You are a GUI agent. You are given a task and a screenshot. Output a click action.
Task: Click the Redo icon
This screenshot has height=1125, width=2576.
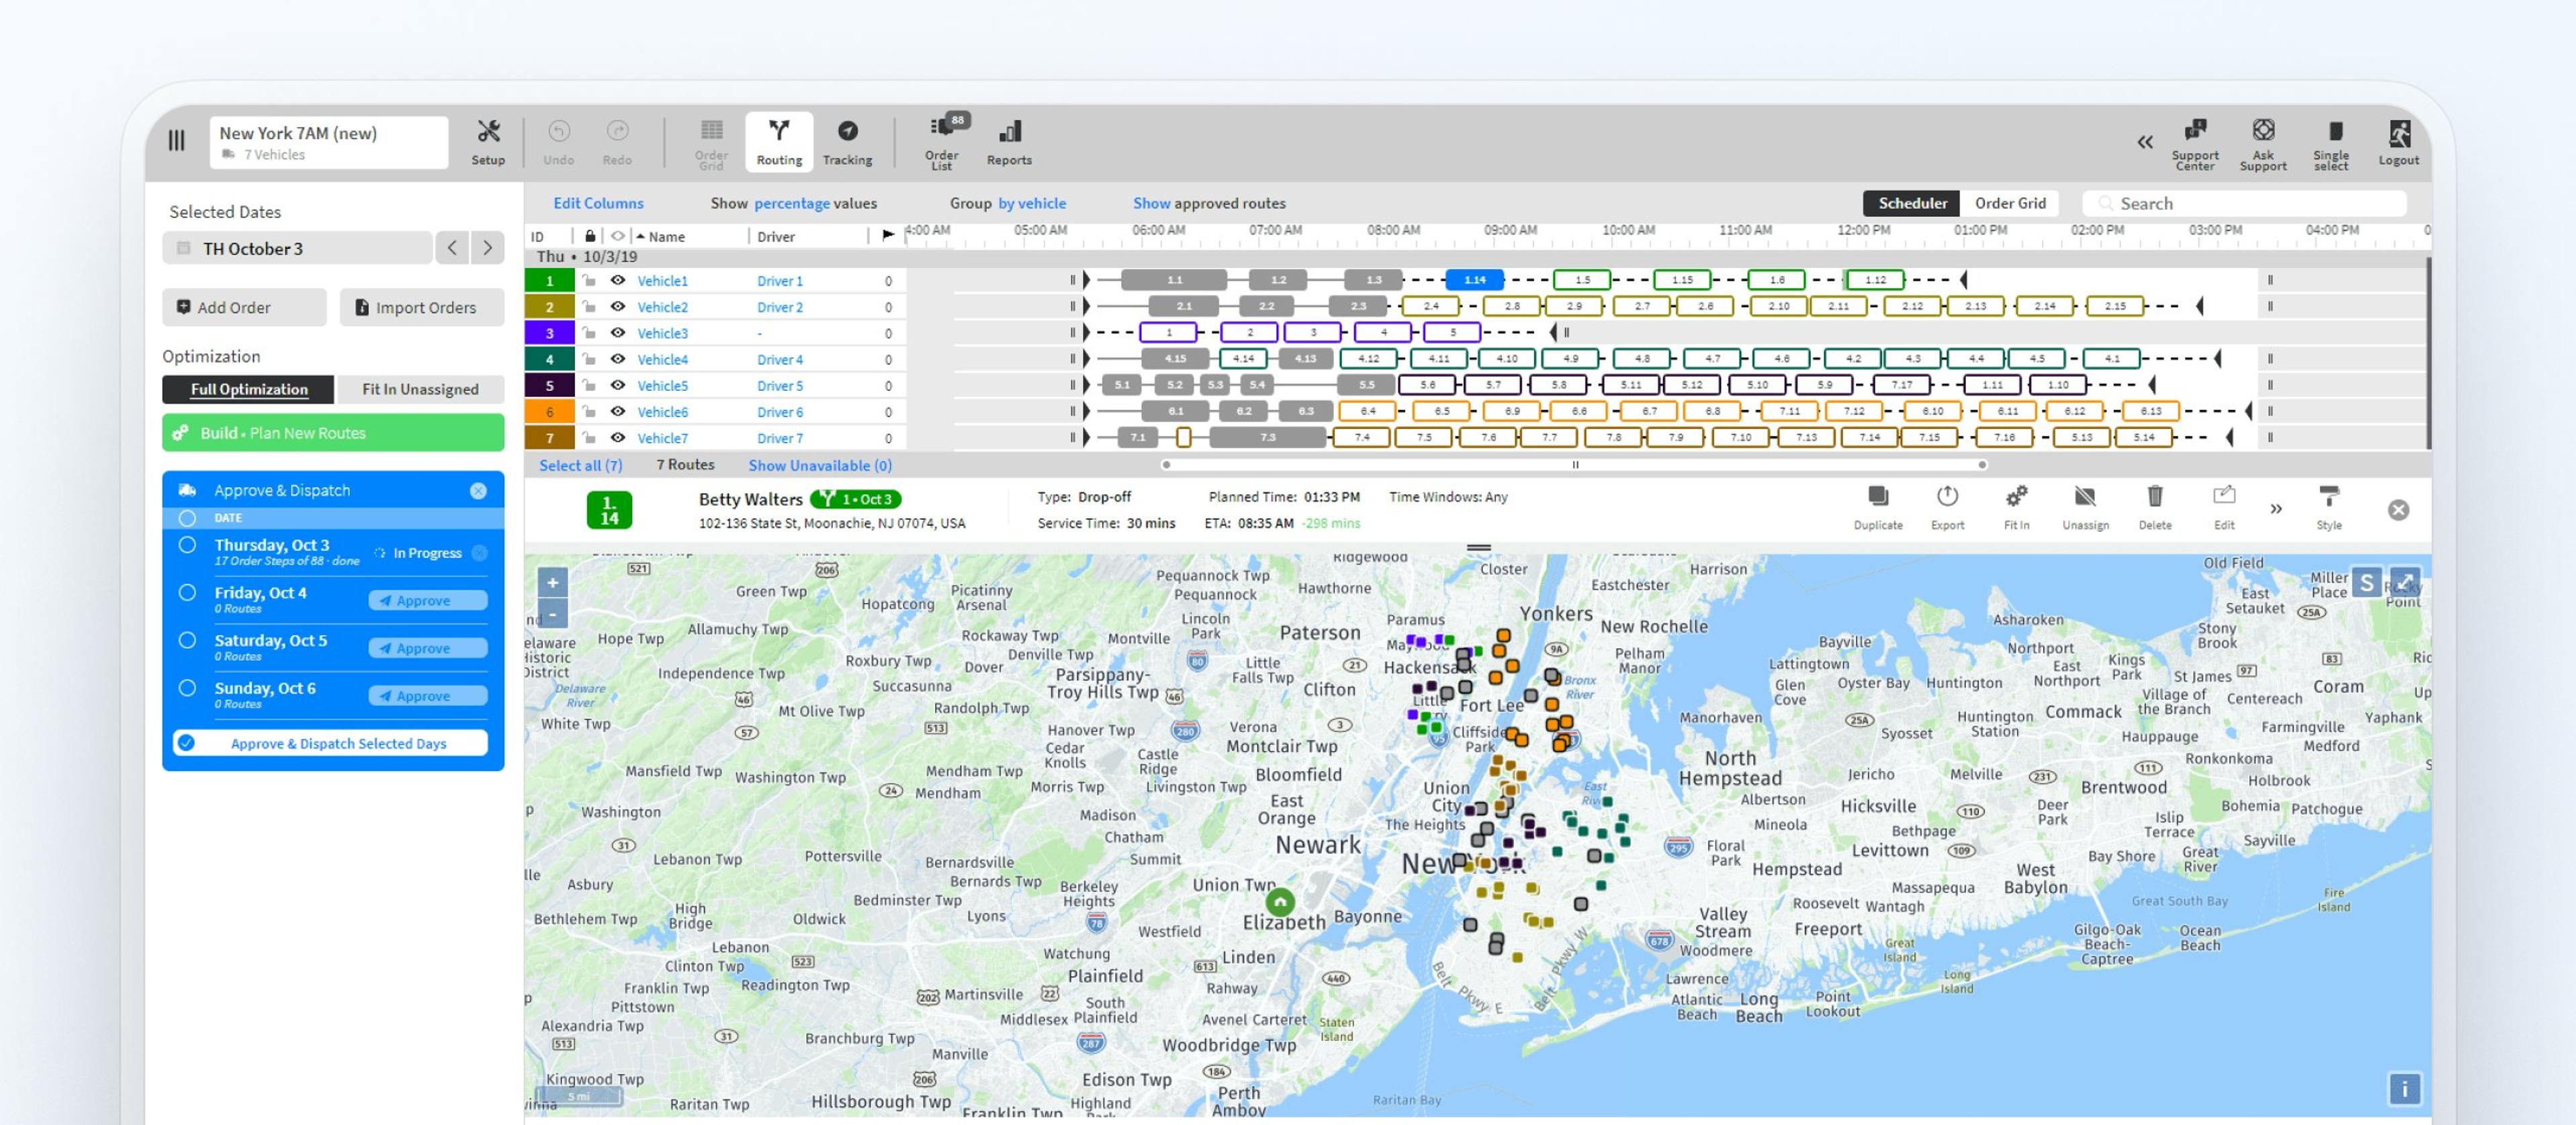click(x=617, y=142)
